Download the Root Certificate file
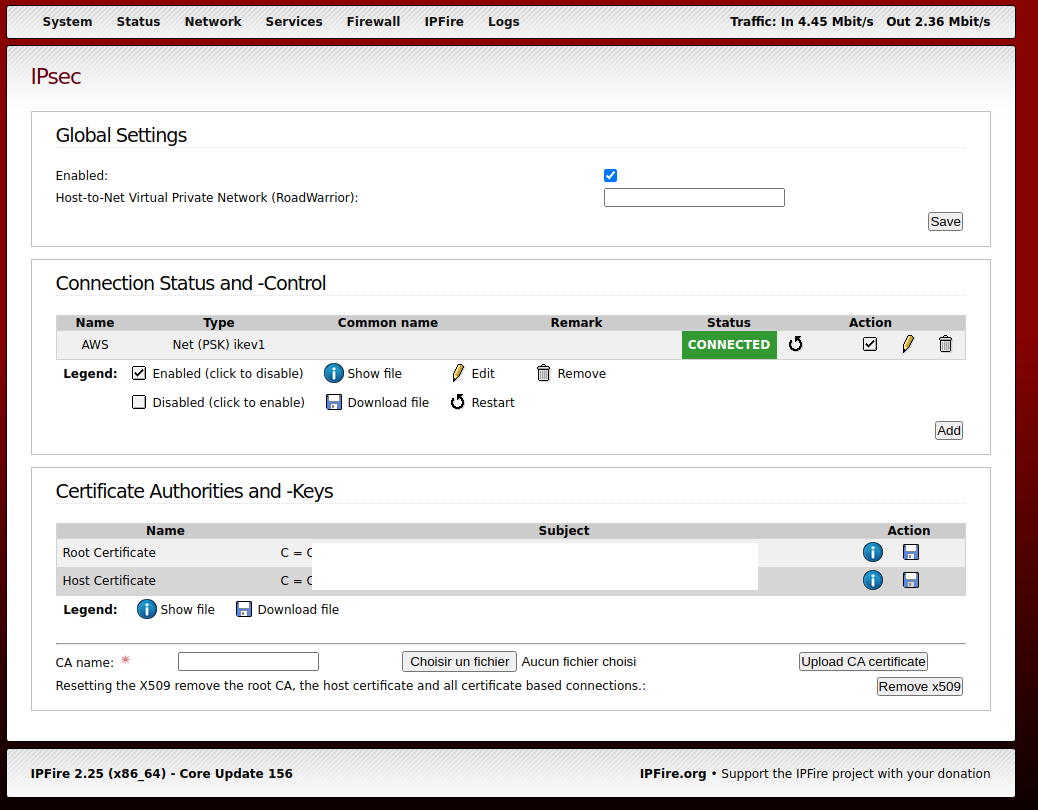Viewport: 1038px width, 810px height. tap(911, 552)
